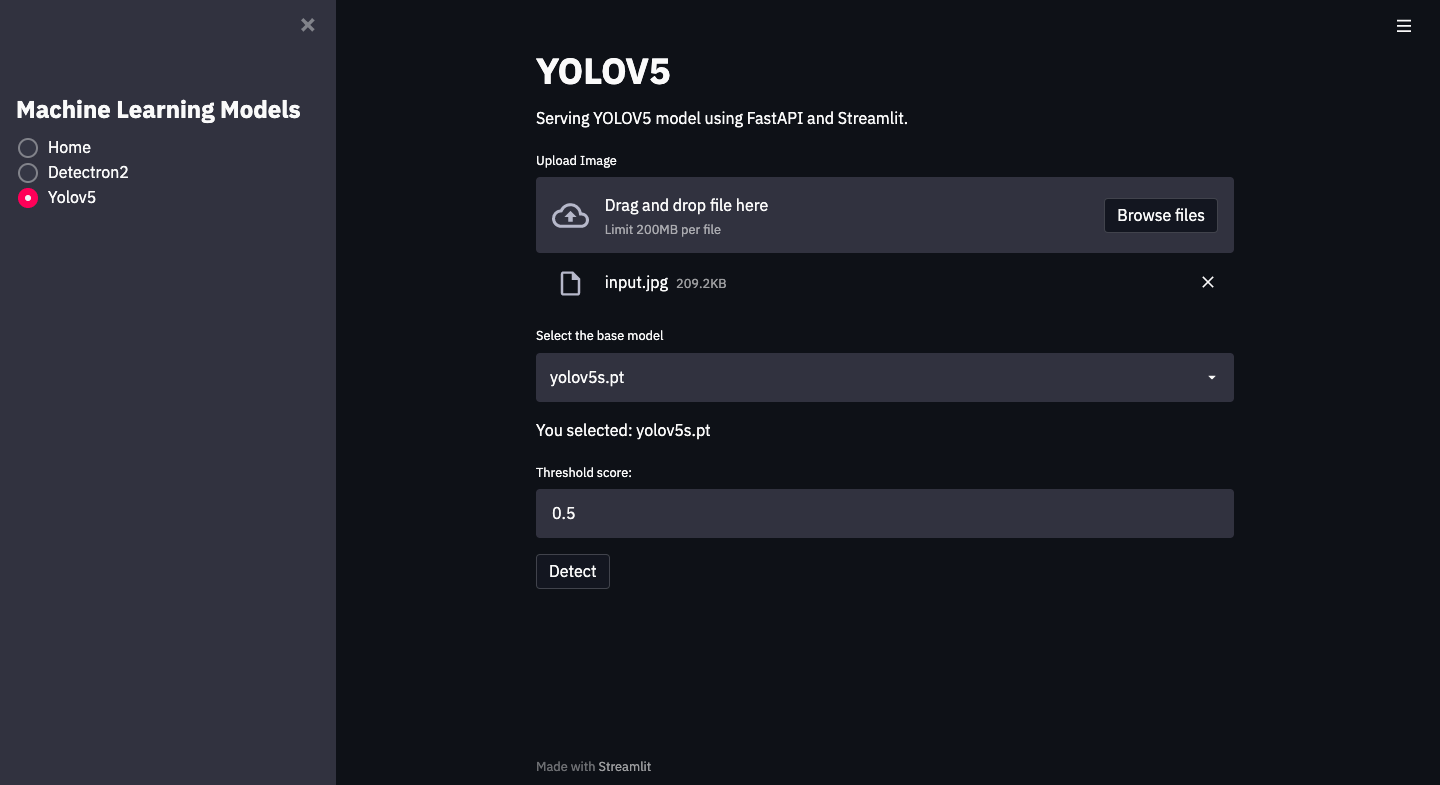
Task: Click the input.jpg file name
Action: (x=636, y=282)
